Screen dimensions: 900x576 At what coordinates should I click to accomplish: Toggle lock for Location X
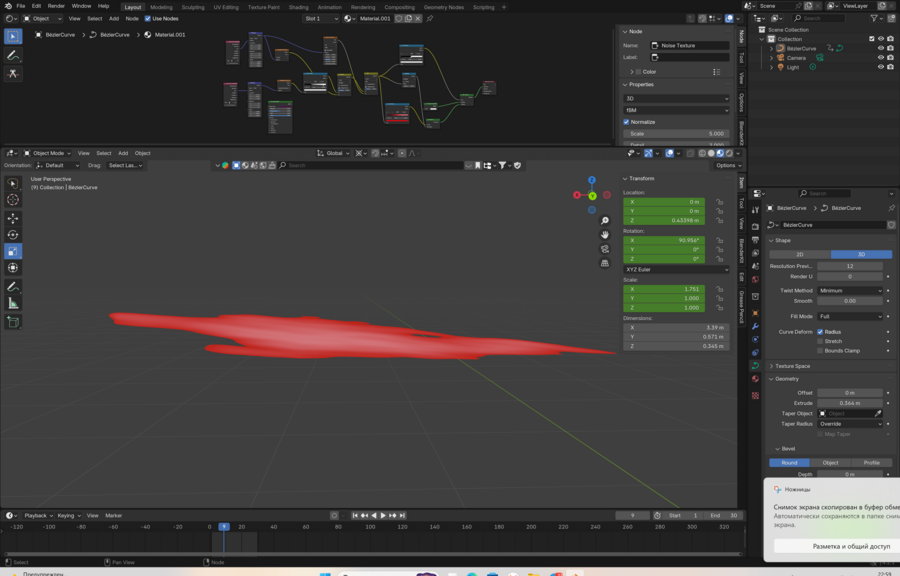(719, 202)
